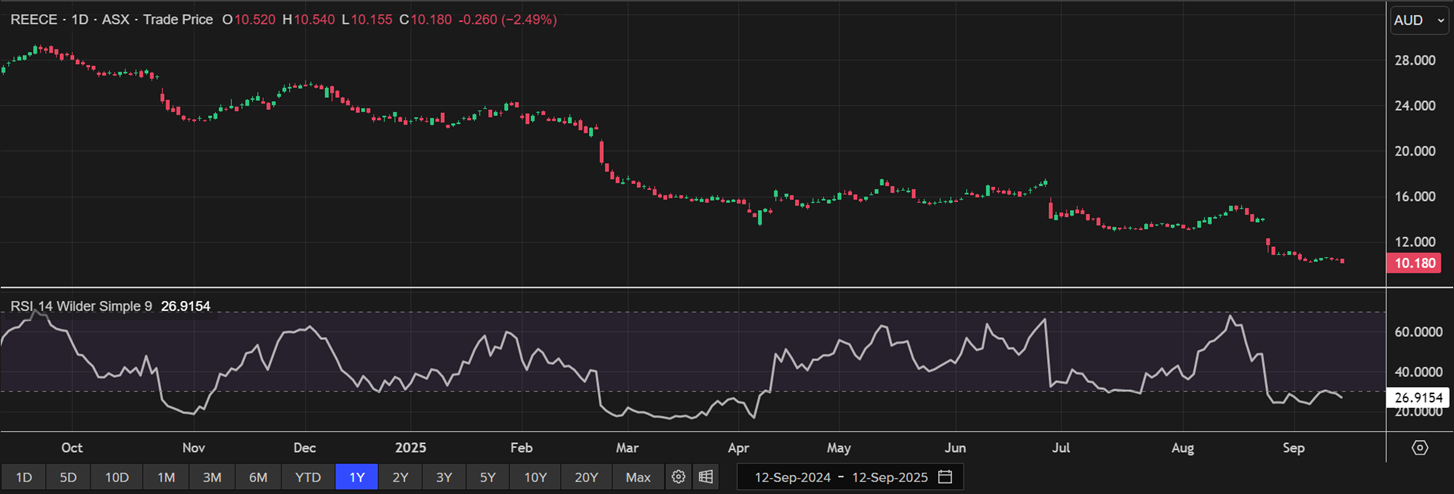
Task: Click the hexagon axis settings icon
Action: [x=1419, y=447]
